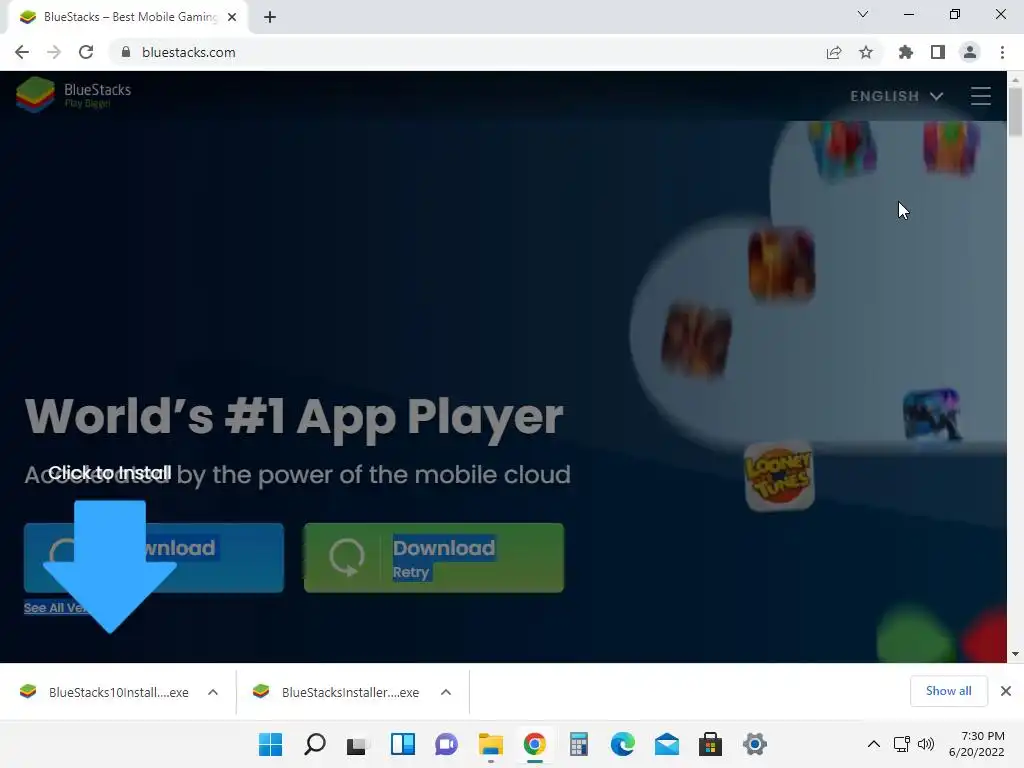Viewport: 1024px width, 768px height.
Task: Click the share page icon in address bar
Action: [x=833, y=52]
